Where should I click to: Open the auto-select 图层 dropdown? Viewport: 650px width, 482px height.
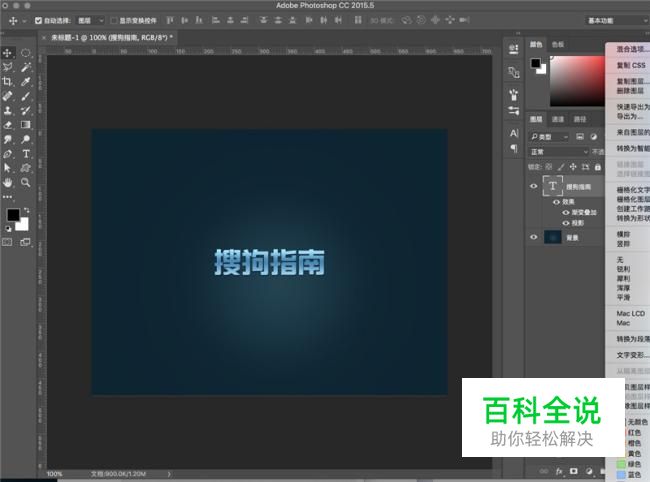coord(91,20)
